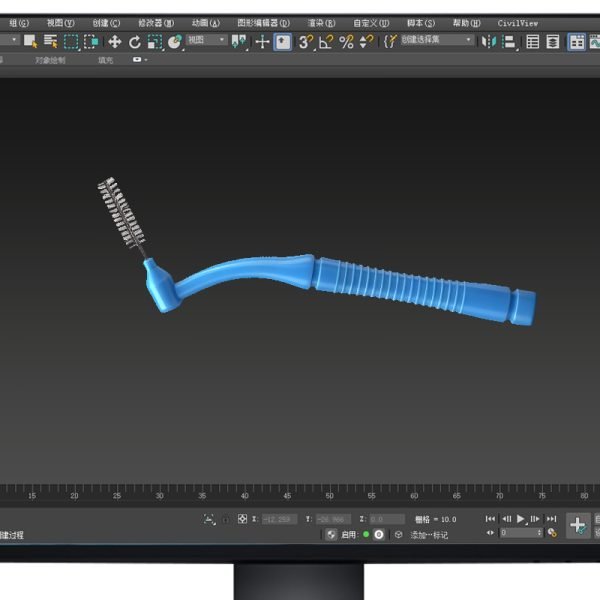The height and width of the screenshot is (600, 600).
Task: Select the Select Object tool
Action: (30, 41)
